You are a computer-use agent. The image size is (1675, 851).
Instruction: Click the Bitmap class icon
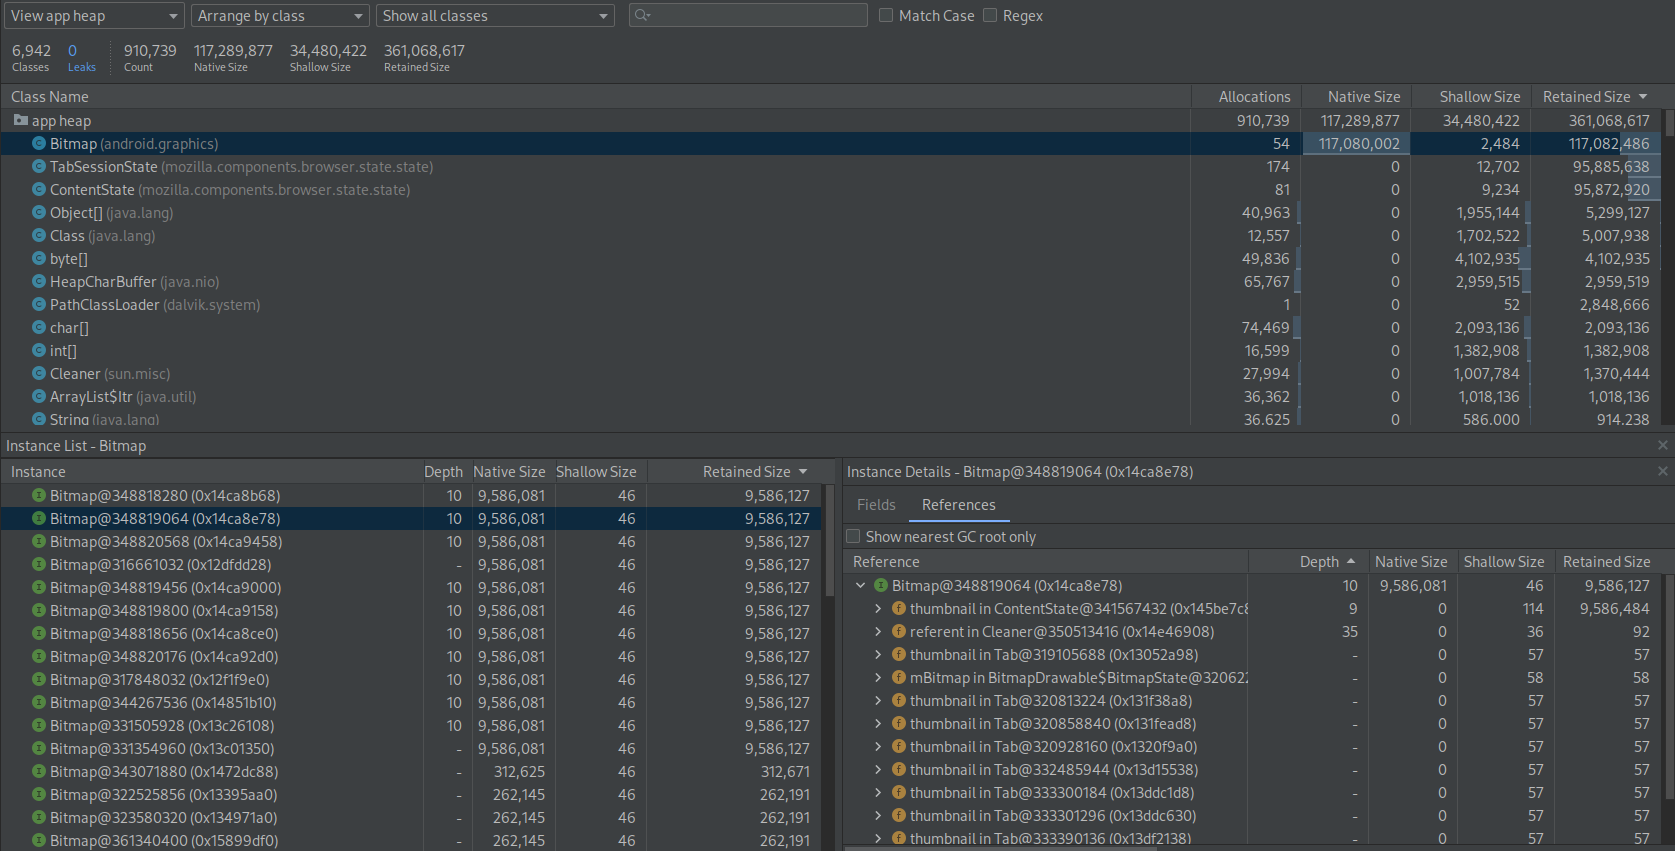click(39, 143)
